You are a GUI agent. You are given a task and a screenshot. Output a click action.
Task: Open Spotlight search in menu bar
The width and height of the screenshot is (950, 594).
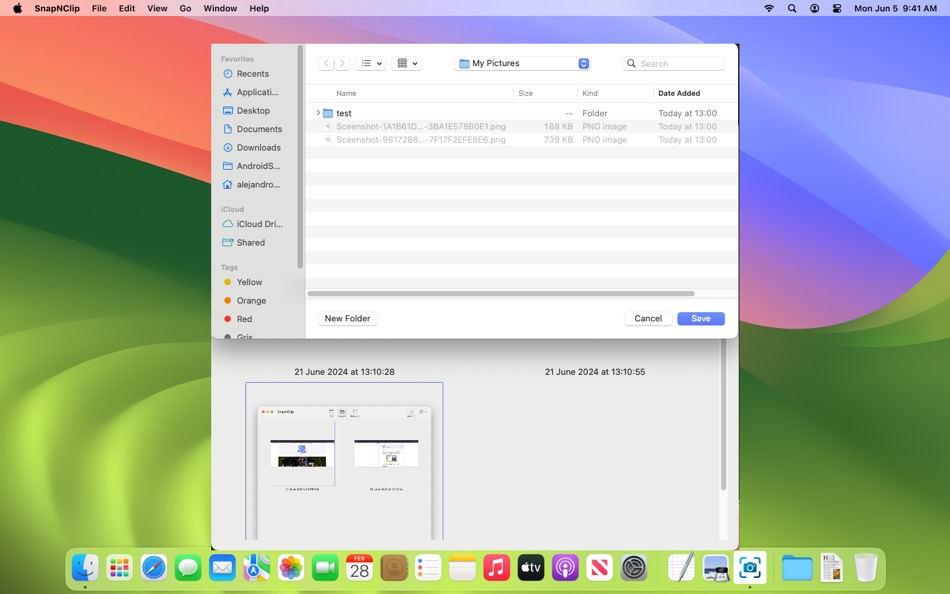click(x=792, y=8)
